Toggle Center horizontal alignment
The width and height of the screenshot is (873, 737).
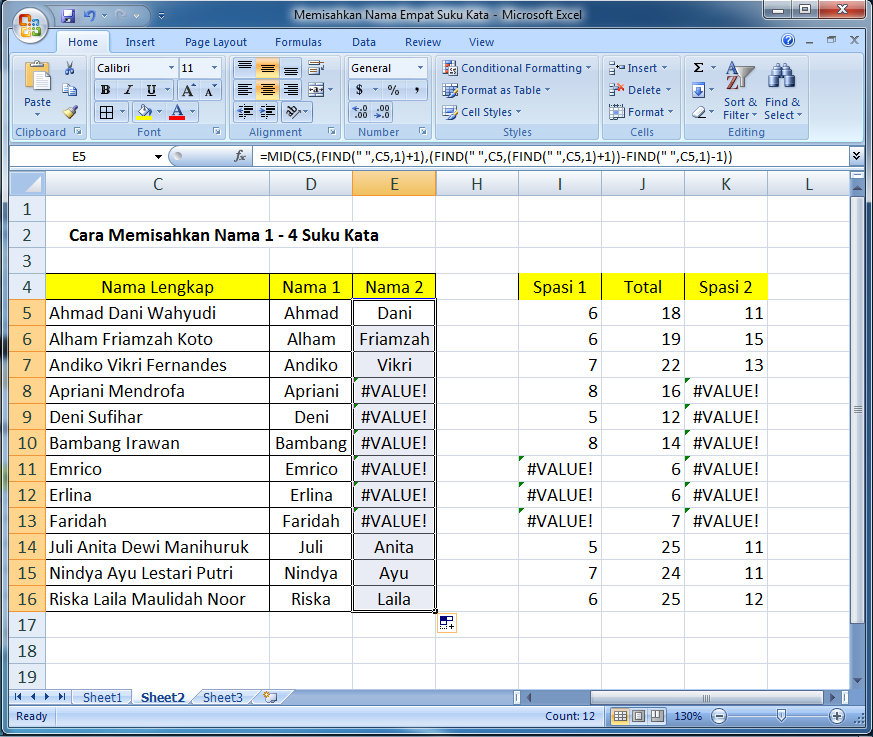(x=268, y=90)
